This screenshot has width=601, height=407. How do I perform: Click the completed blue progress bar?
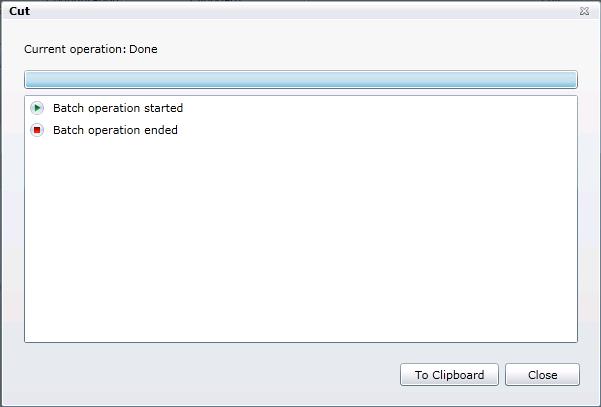(x=300, y=79)
